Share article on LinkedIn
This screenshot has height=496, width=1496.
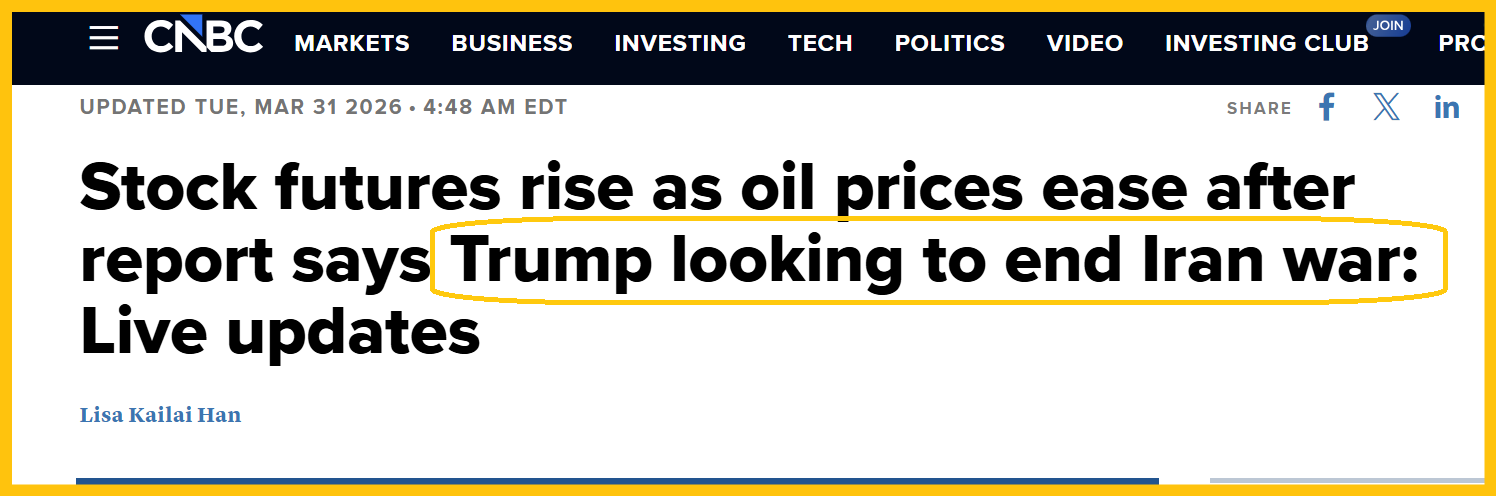(x=1446, y=107)
